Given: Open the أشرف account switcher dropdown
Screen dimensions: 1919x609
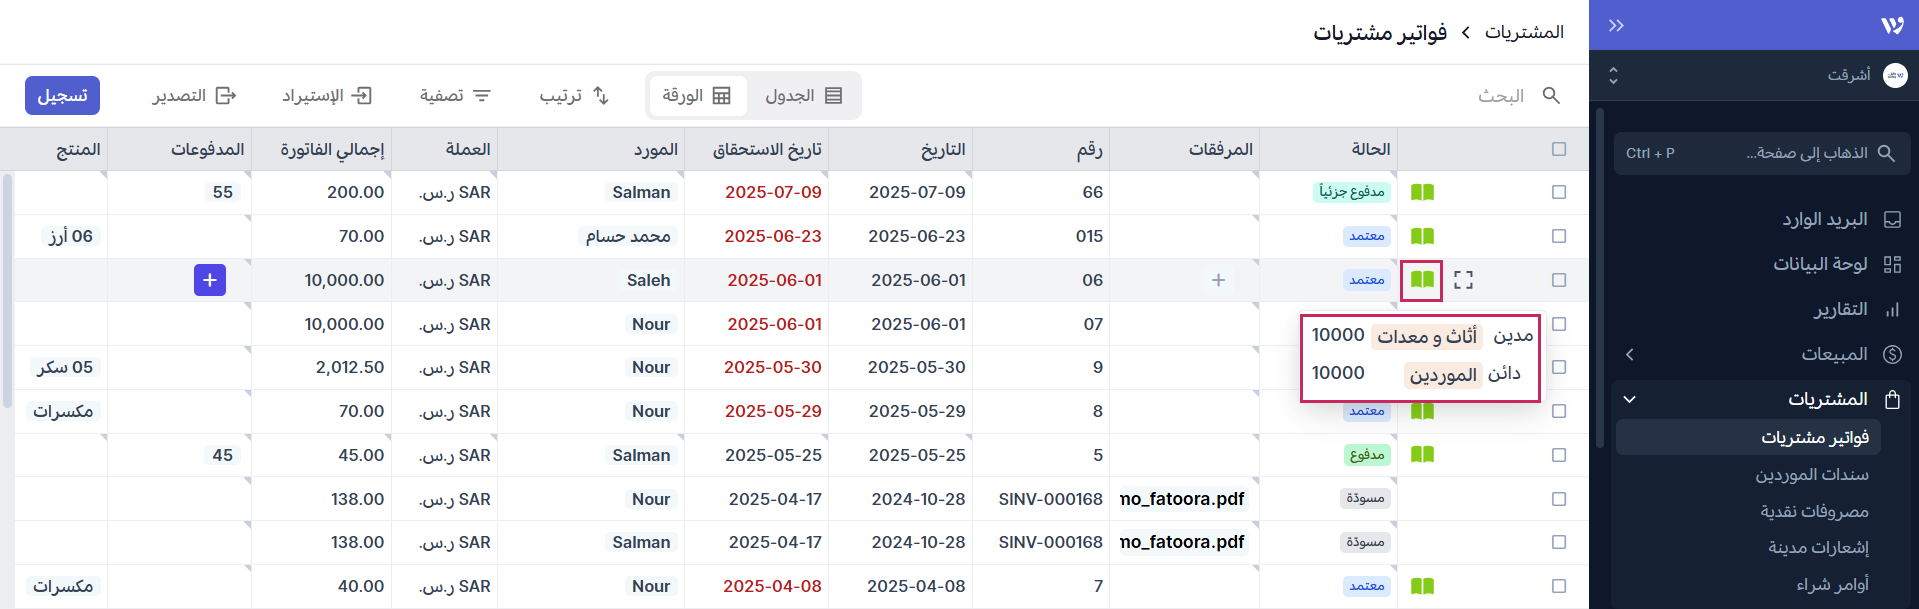Looking at the screenshot, I should click(x=1613, y=75).
